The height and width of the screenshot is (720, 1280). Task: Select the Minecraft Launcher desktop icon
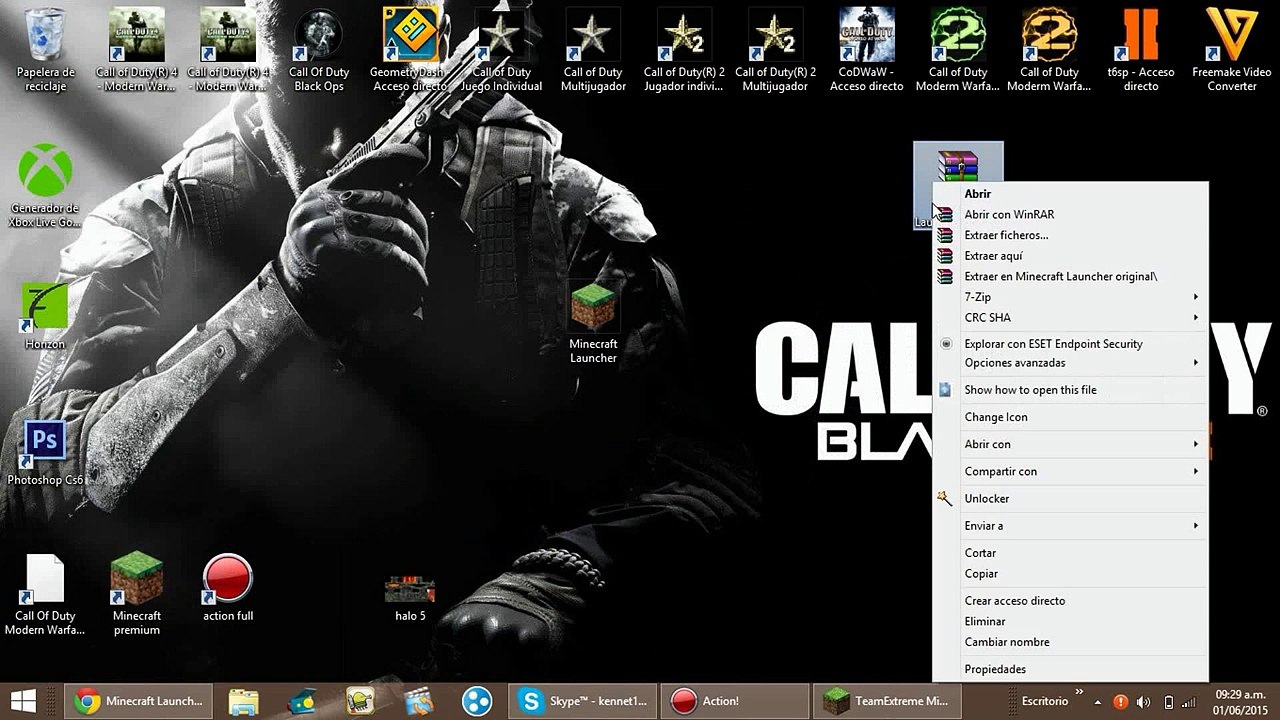[x=593, y=322]
